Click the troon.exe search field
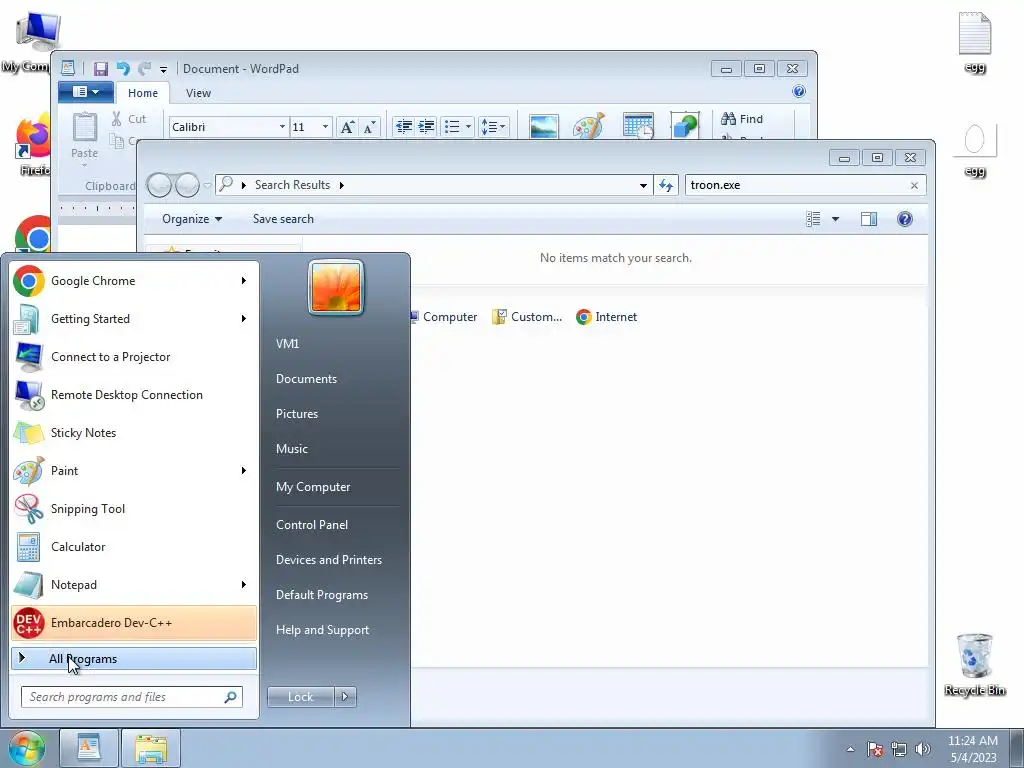This screenshot has width=1024, height=768. pos(796,185)
